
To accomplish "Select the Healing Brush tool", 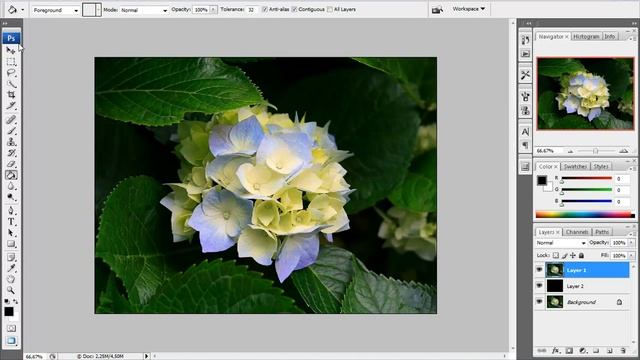I will click(11, 120).
